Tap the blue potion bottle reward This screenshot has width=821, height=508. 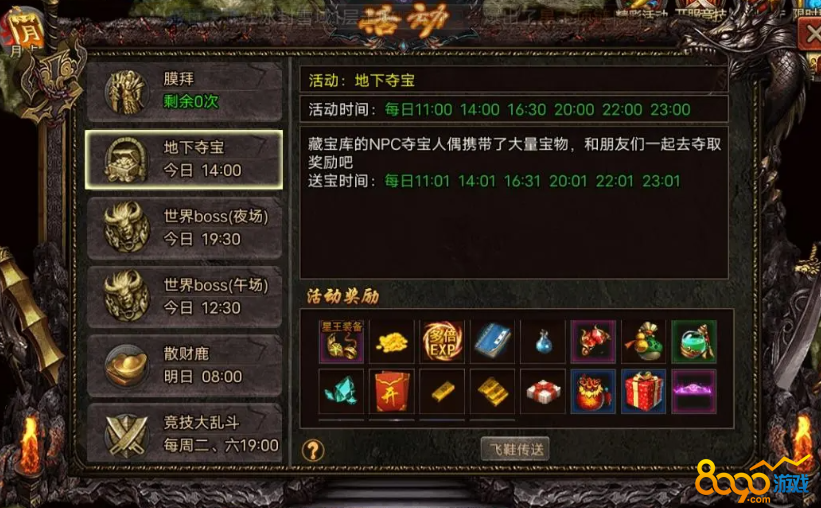click(x=543, y=341)
